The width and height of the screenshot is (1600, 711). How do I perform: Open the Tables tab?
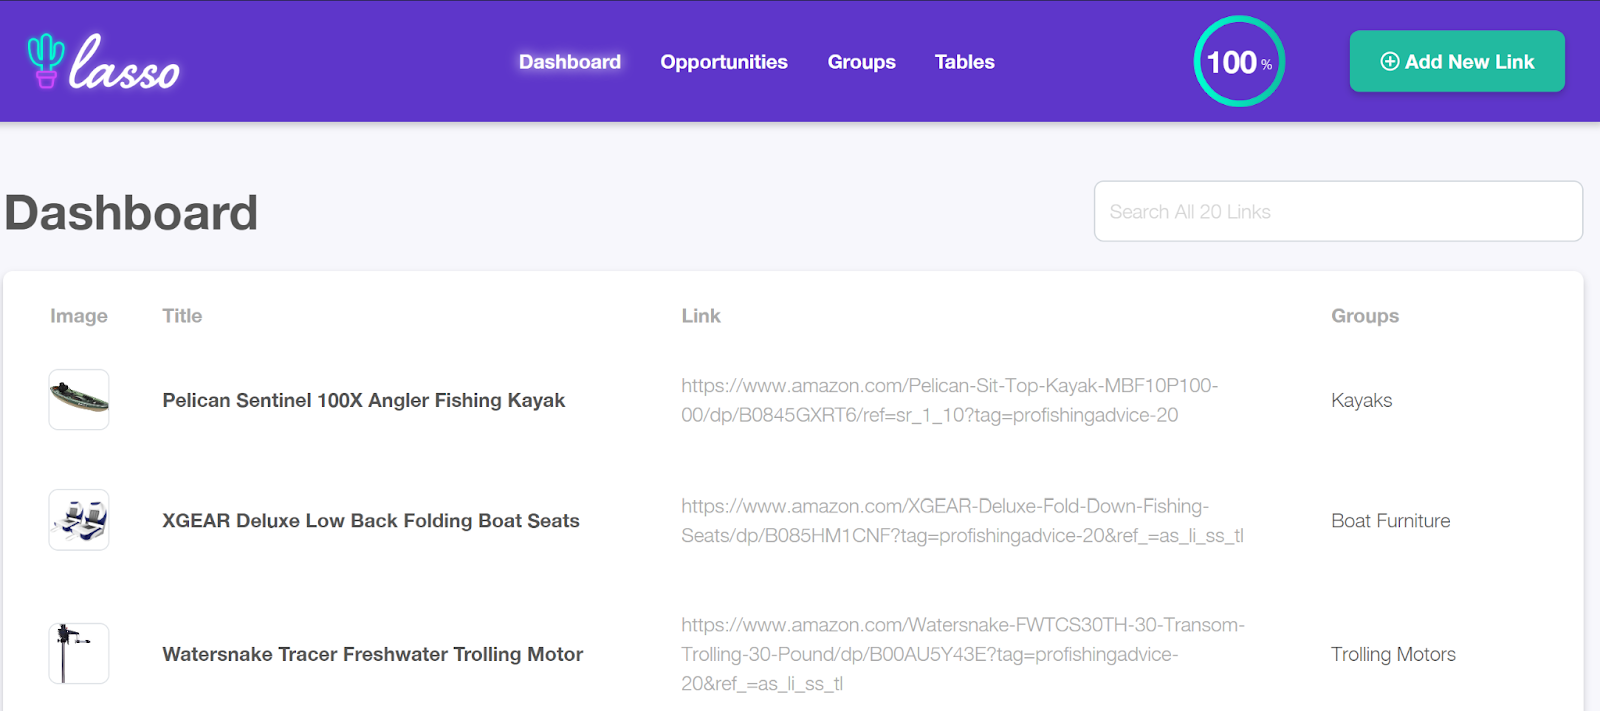[x=965, y=62]
